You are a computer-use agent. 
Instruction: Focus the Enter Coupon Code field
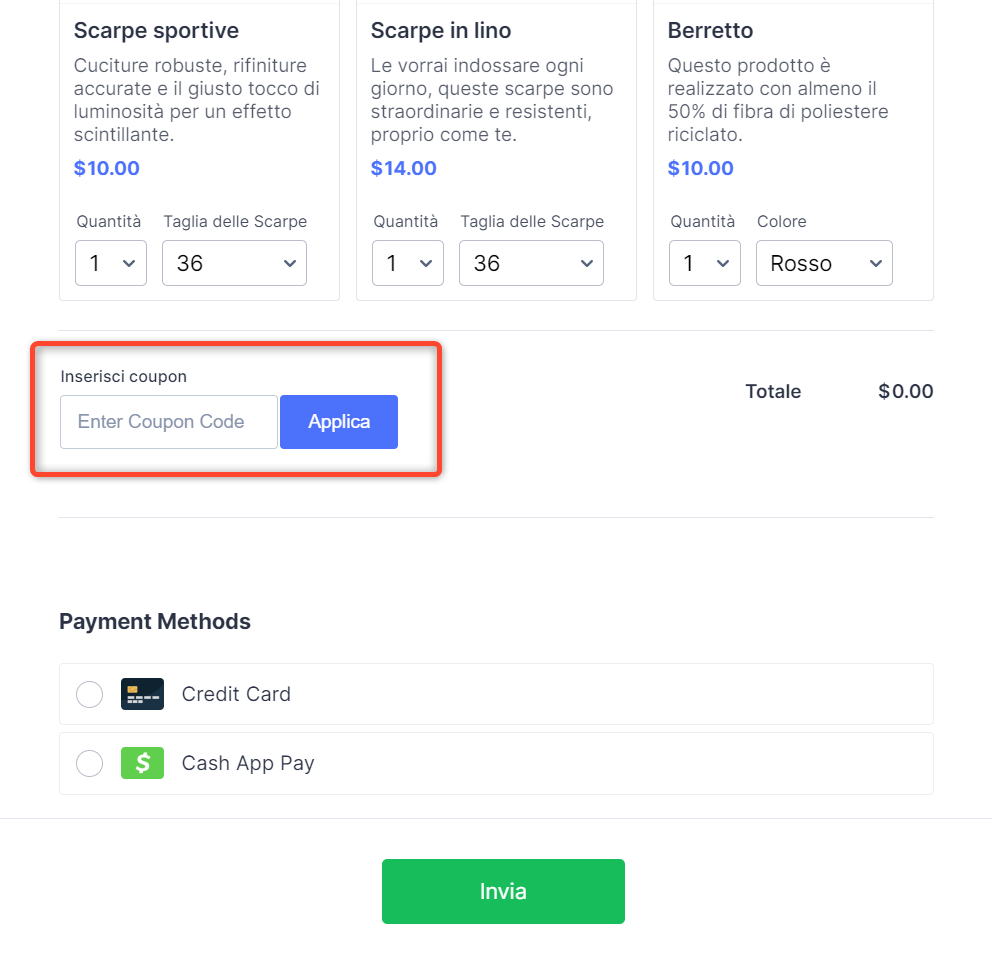(x=169, y=422)
